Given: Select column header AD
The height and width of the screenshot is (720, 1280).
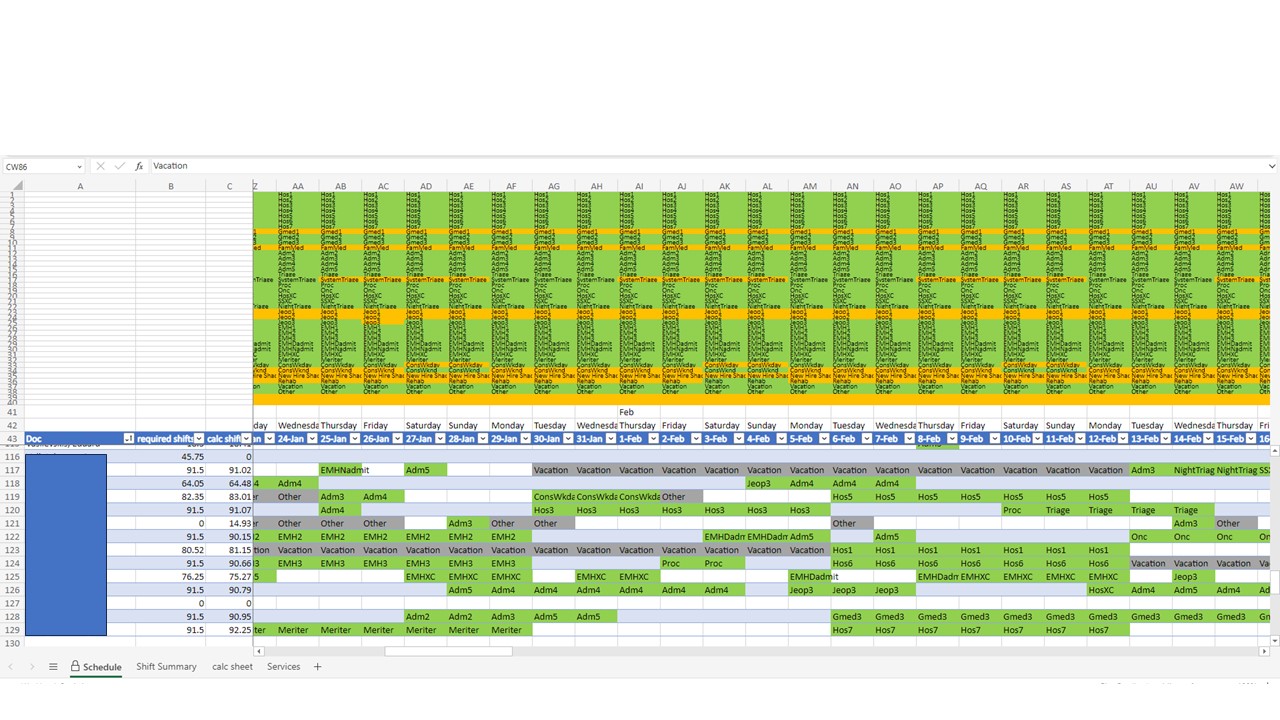Looking at the screenshot, I should (426, 186).
